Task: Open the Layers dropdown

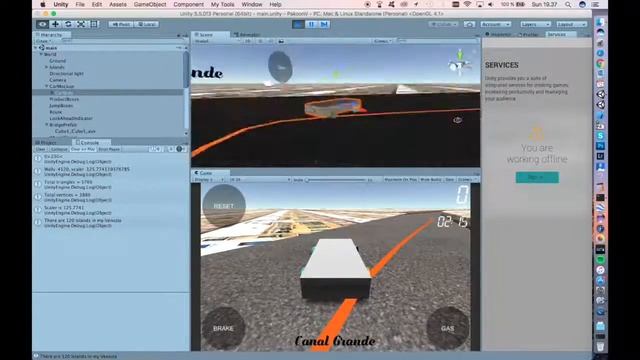Action: coord(536,24)
